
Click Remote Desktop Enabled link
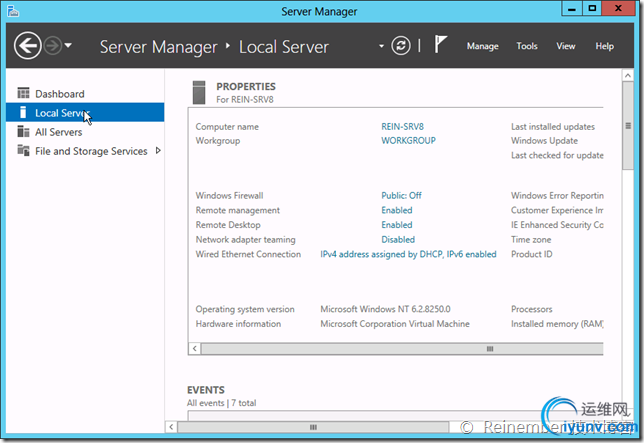[397, 225]
